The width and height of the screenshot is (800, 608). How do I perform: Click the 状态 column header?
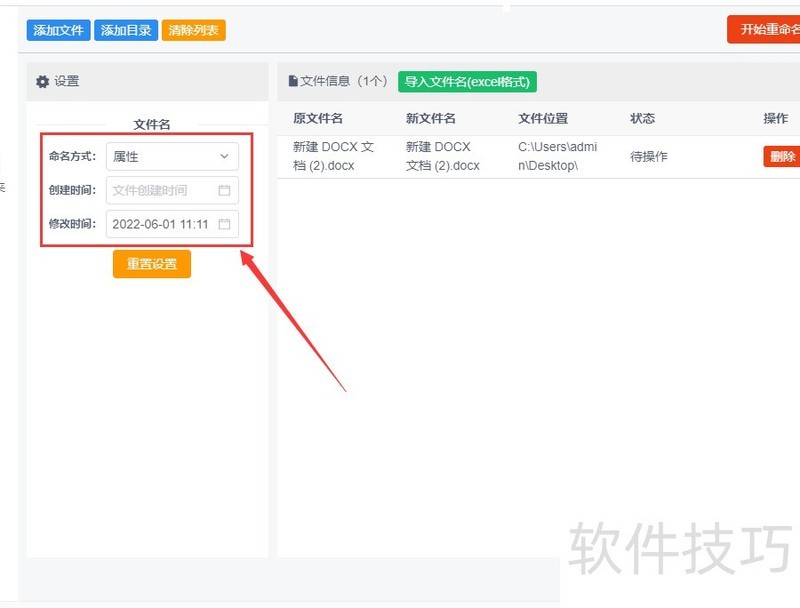coord(643,118)
